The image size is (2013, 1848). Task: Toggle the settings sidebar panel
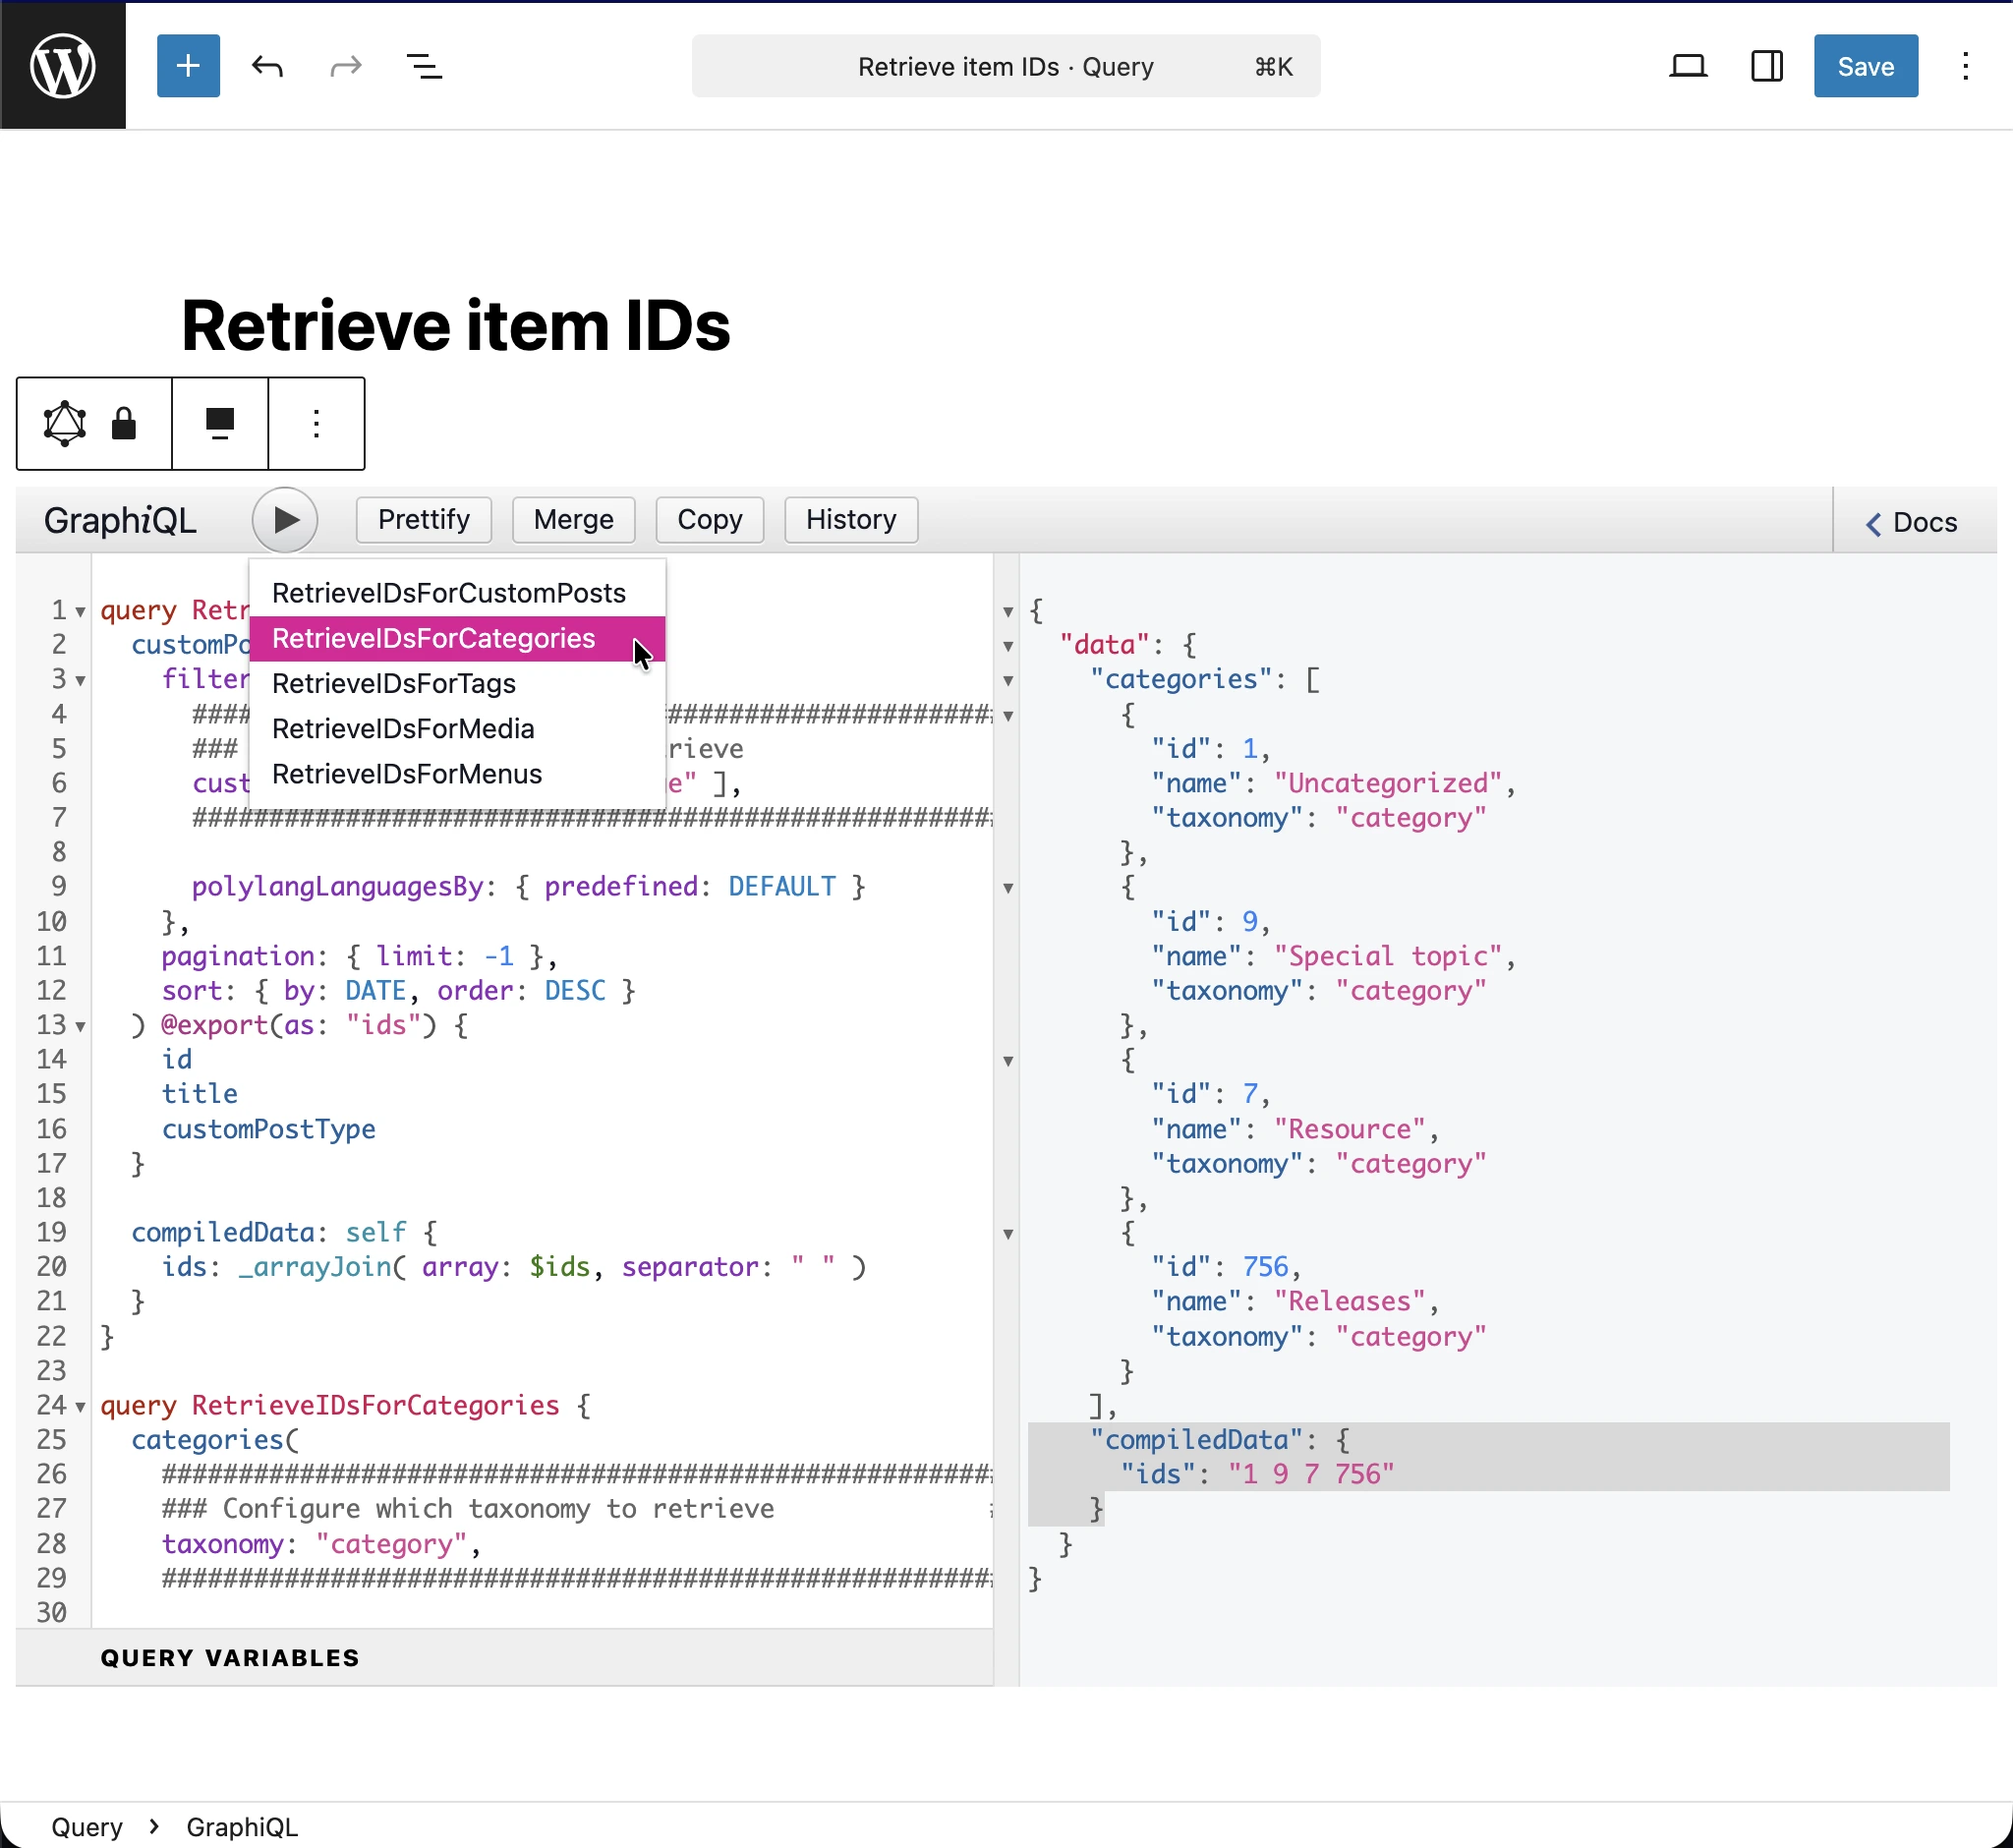[1766, 66]
